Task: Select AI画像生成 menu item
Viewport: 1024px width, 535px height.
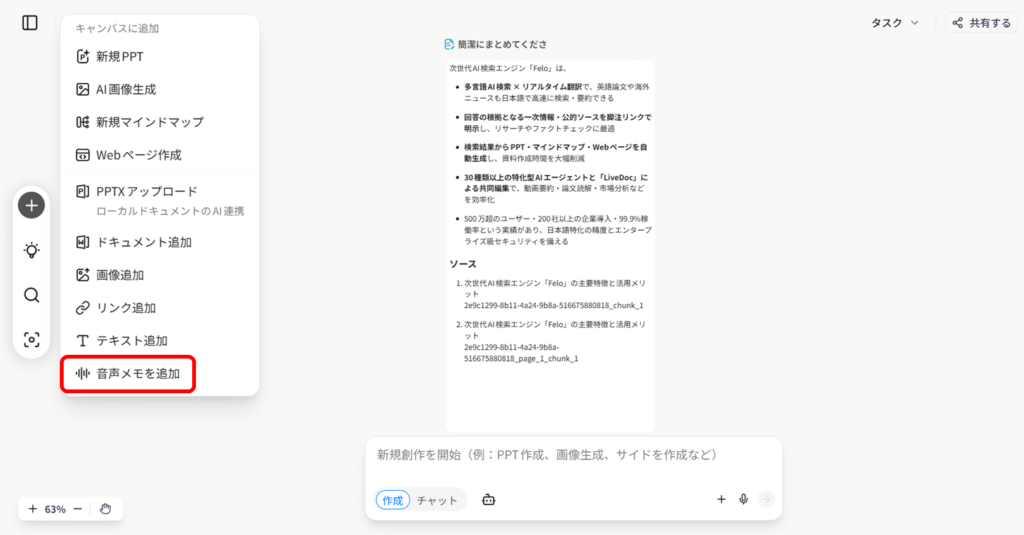Action: tap(126, 89)
